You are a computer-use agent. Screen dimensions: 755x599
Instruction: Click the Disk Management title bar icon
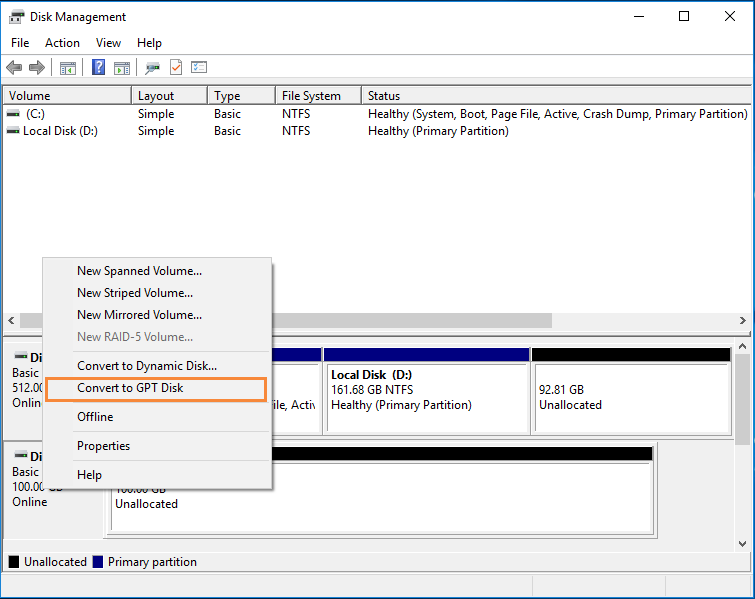pyautogui.click(x=16, y=17)
